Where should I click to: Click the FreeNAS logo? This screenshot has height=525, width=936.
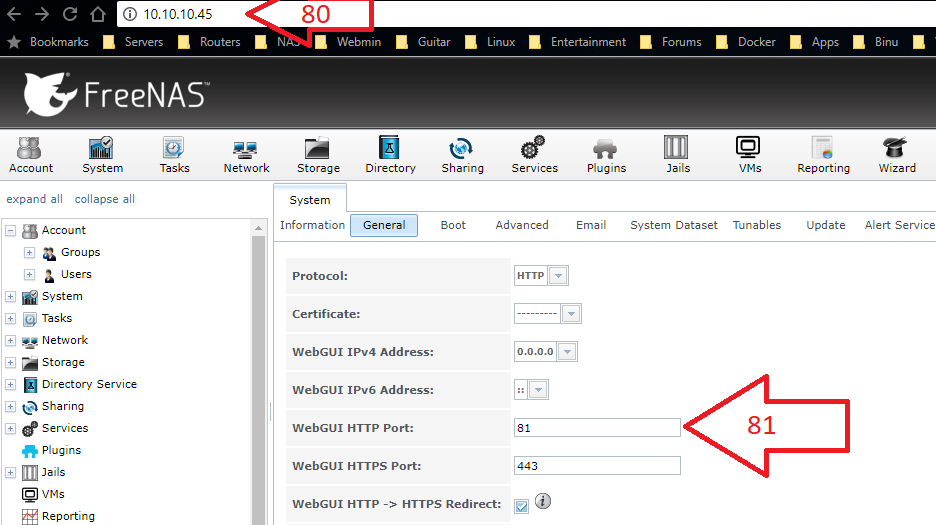[116, 94]
